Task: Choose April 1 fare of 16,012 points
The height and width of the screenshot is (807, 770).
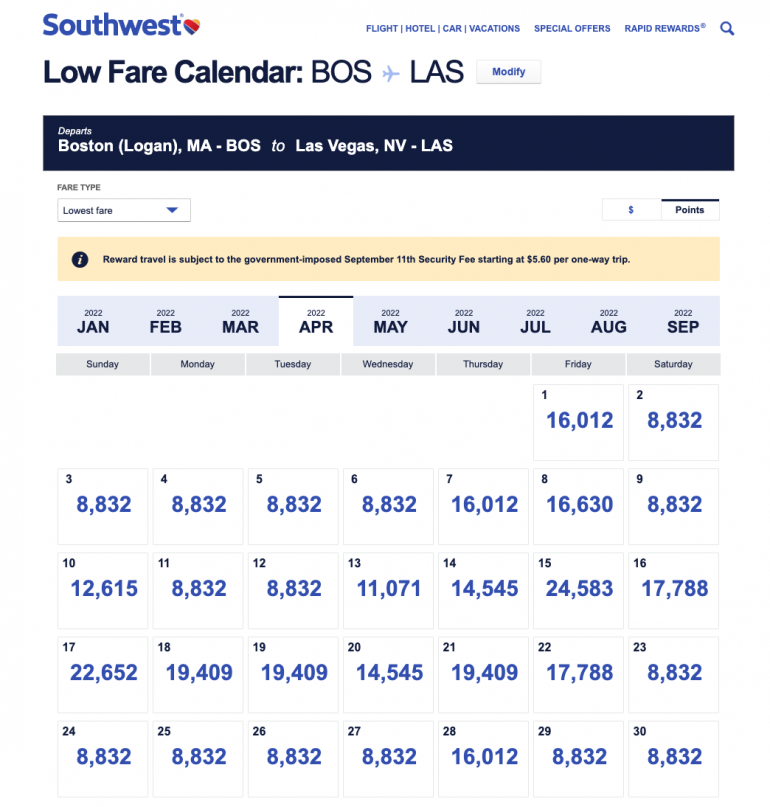Action: [x=578, y=421]
